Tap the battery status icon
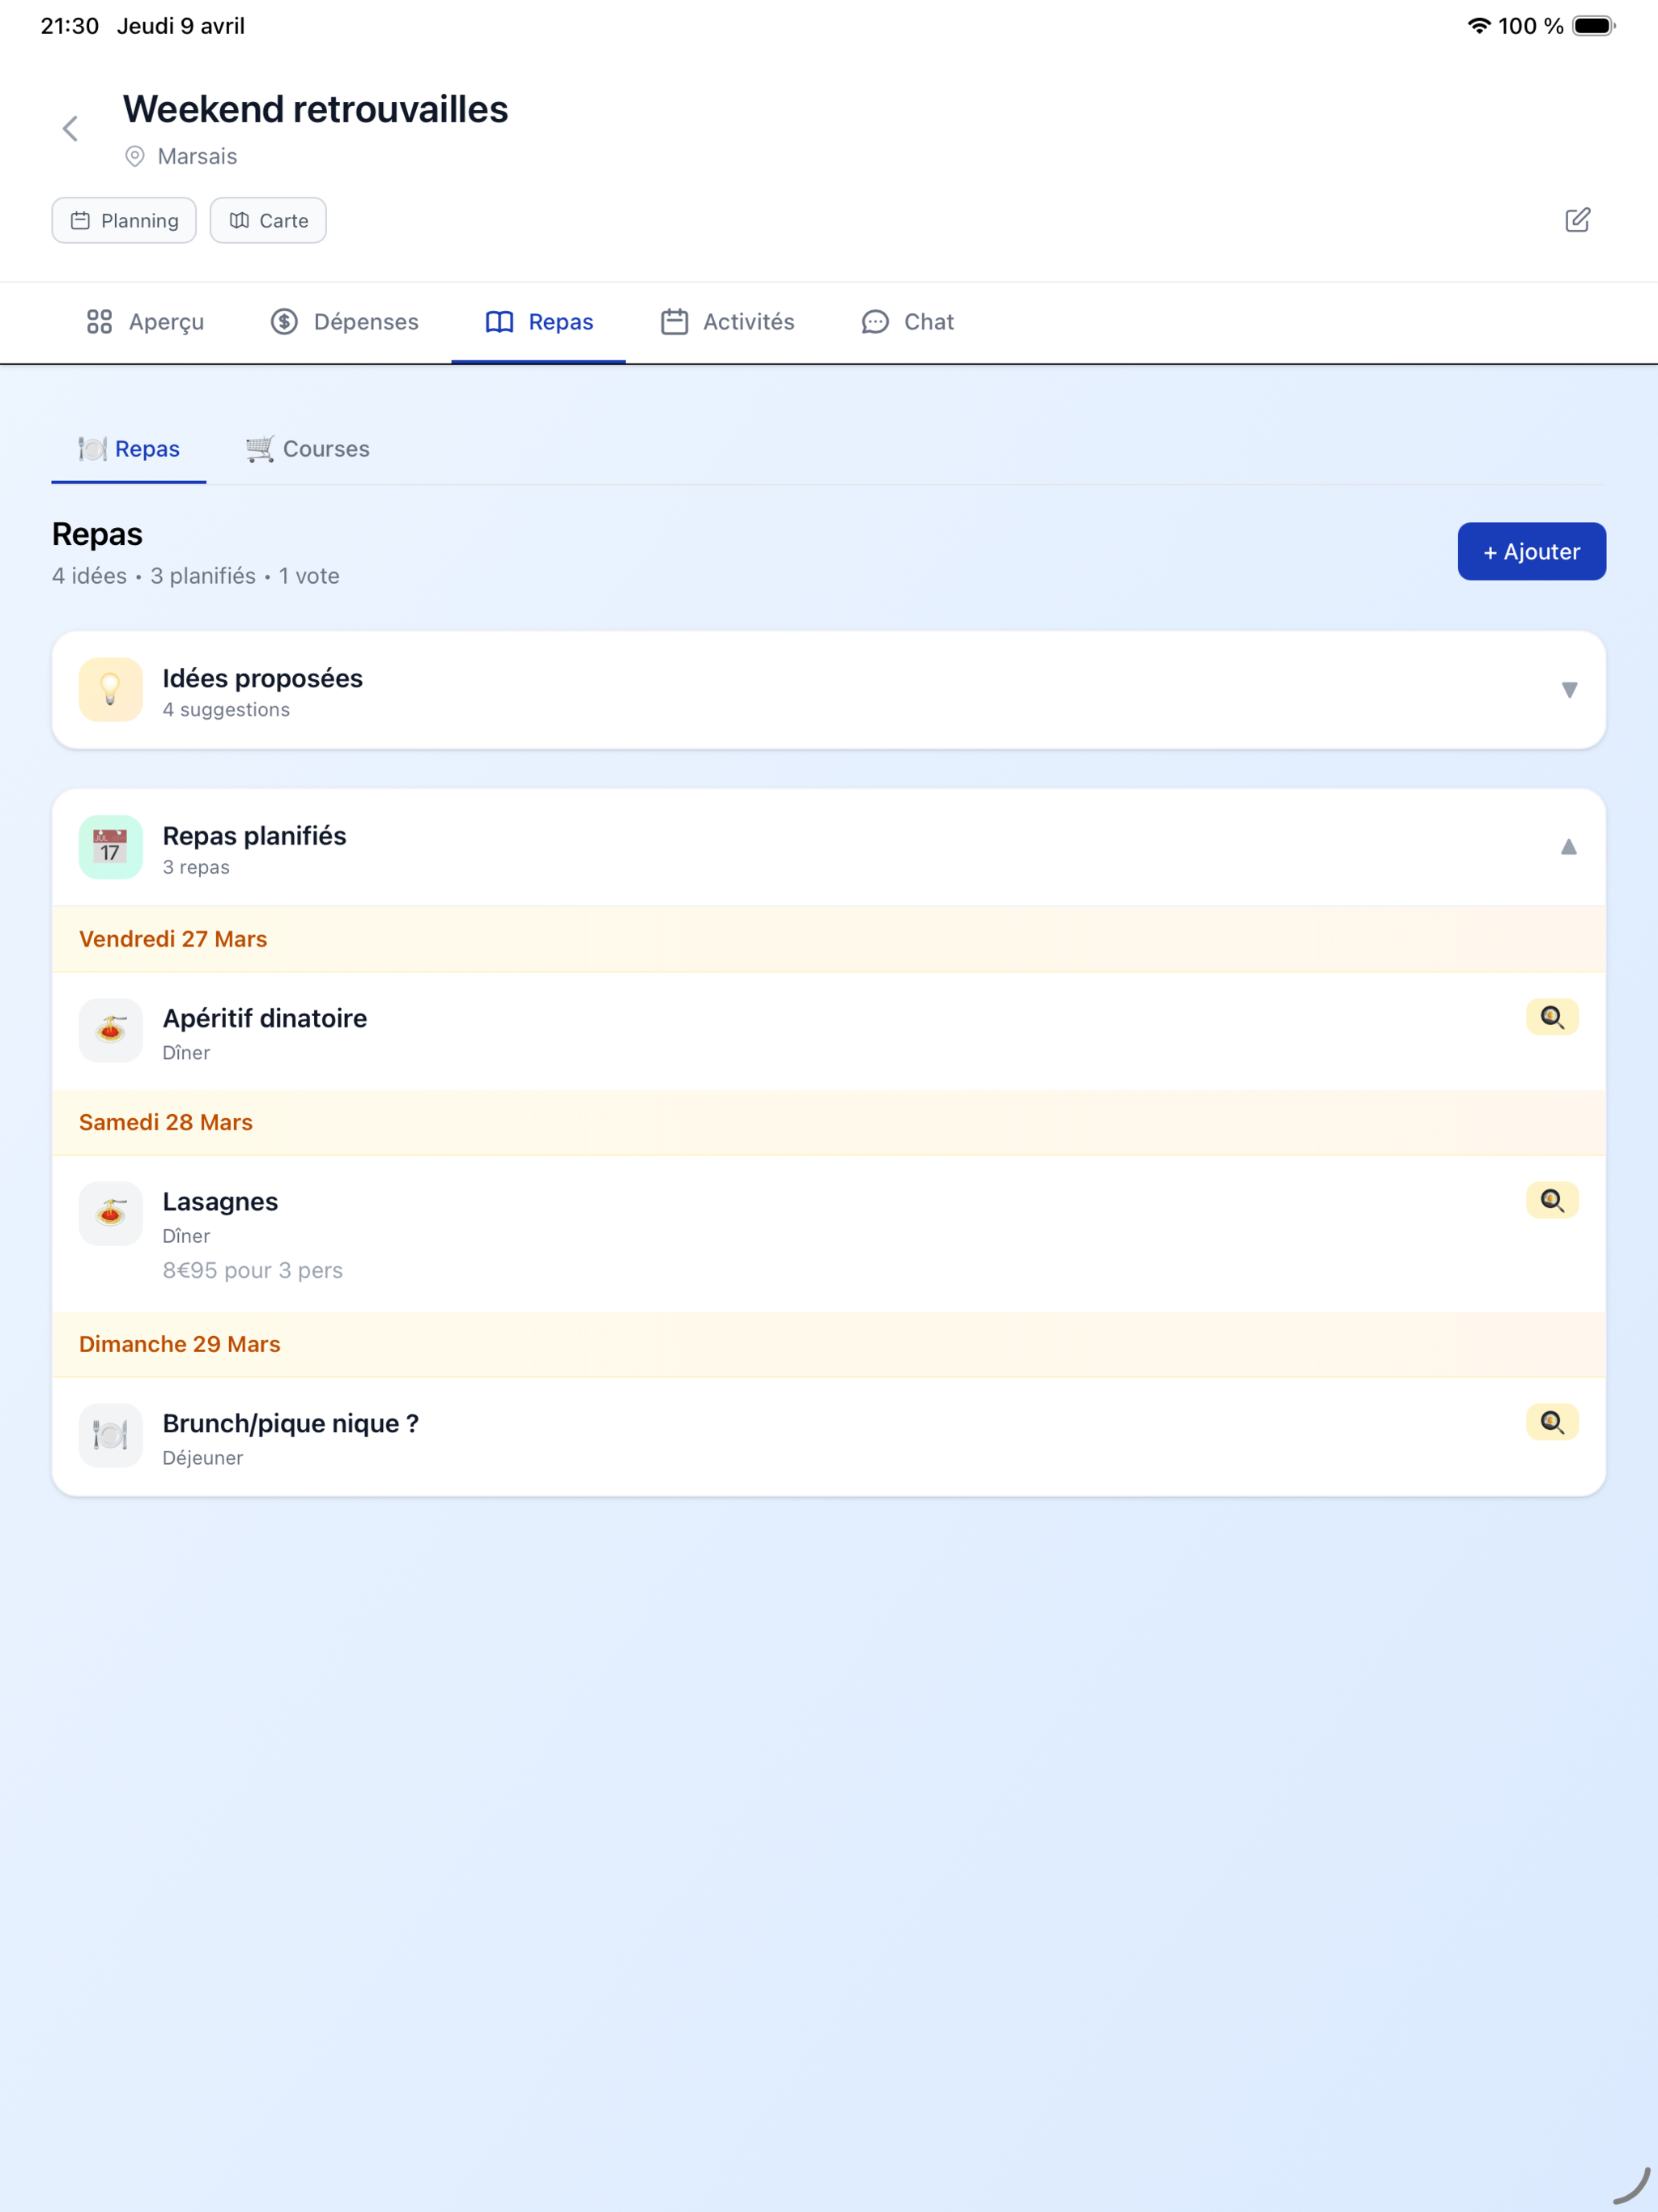The height and width of the screenshot is (2212, 1658). (1594, 26)
